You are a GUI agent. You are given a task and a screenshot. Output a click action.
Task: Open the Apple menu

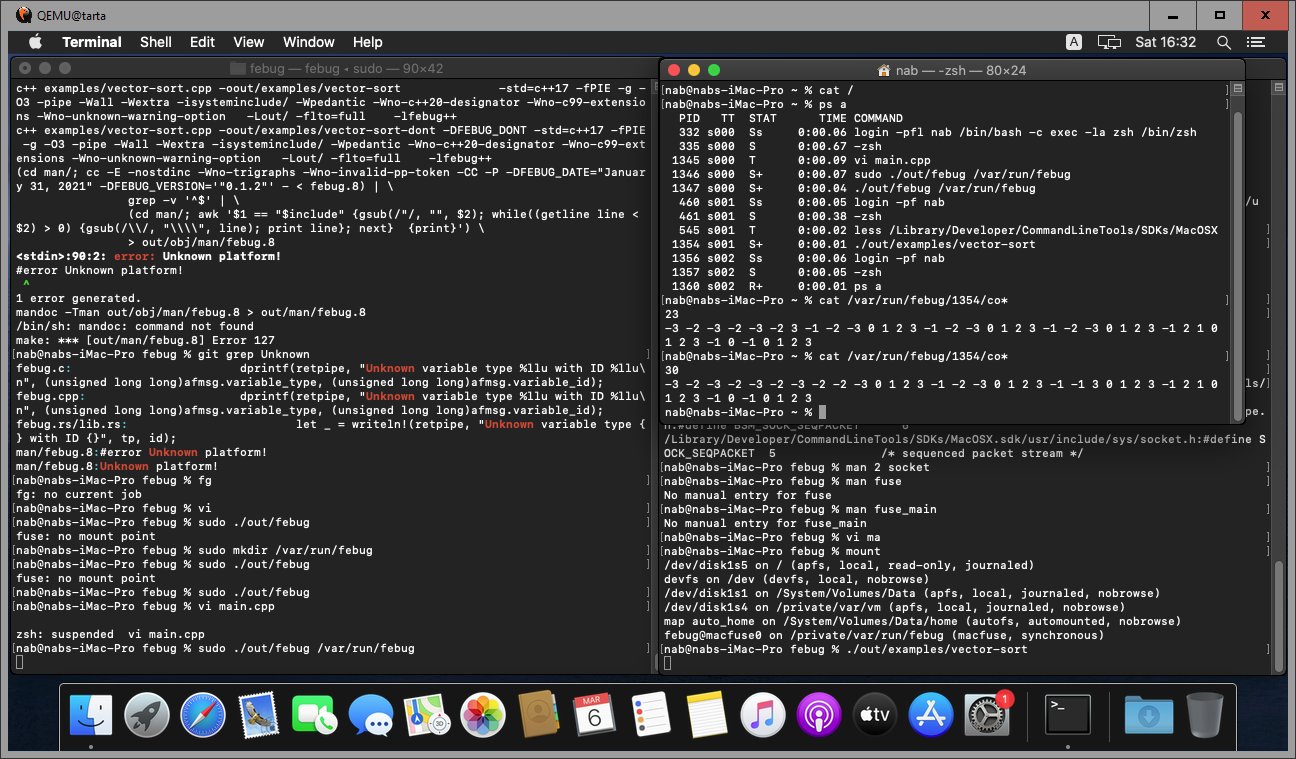click(x=36, y=42)
